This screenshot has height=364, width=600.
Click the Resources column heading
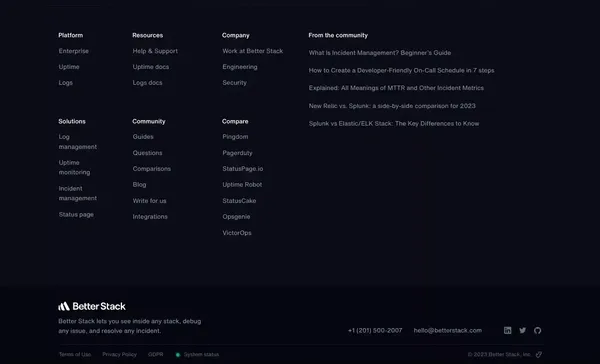point(148,35)
